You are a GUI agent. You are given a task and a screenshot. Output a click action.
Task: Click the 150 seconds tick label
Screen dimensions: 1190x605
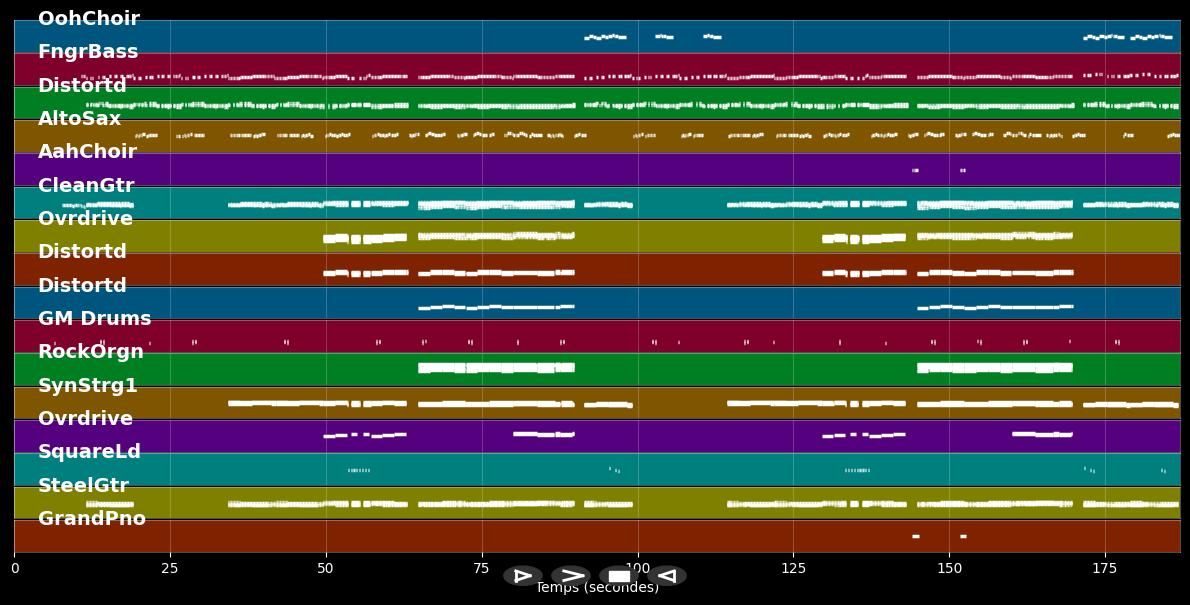pos(949,568)
